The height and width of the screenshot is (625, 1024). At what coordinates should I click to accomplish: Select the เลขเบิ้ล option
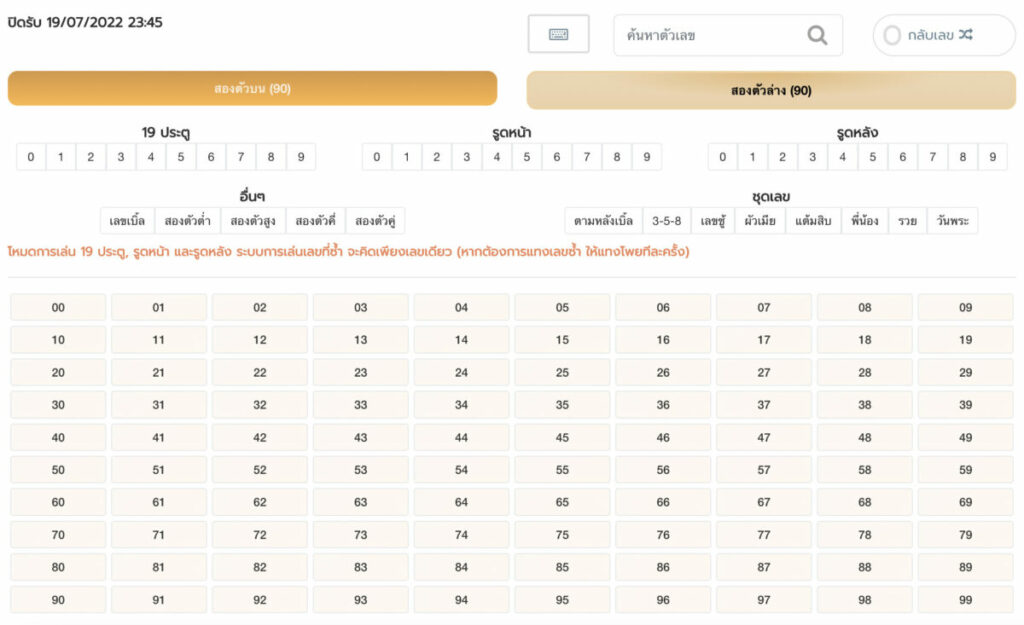[128, 220]
